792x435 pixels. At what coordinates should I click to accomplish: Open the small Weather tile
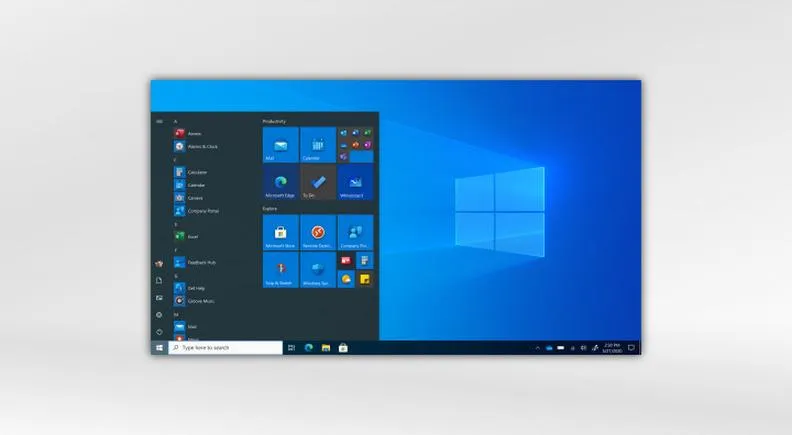point(346,279)
